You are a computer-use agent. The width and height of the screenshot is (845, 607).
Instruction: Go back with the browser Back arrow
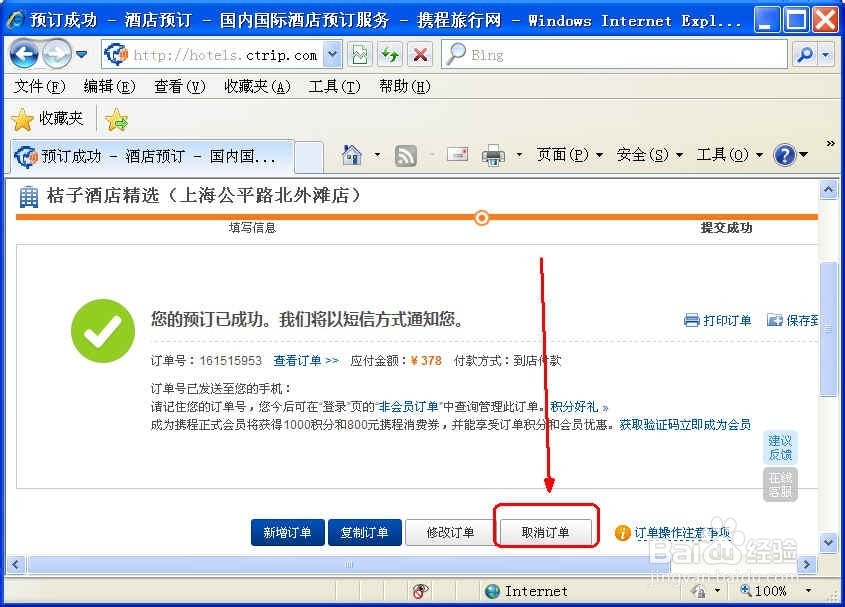pyautogui.click(x=24, y=54)
